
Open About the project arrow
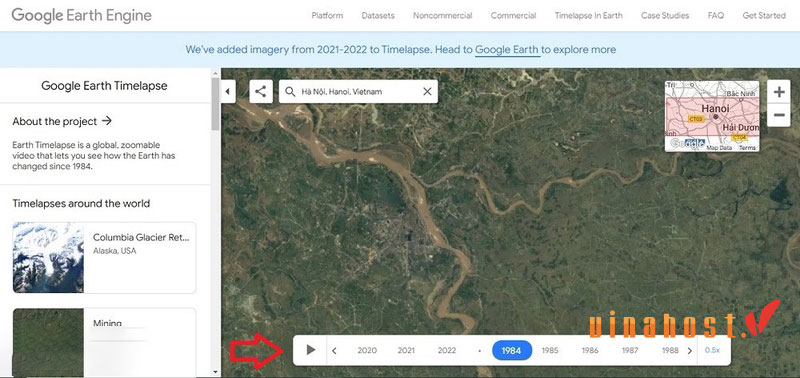107,121
